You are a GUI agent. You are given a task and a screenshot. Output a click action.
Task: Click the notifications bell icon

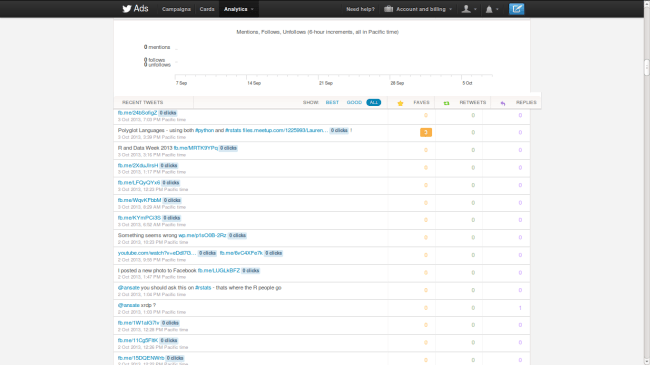(489, 9)
